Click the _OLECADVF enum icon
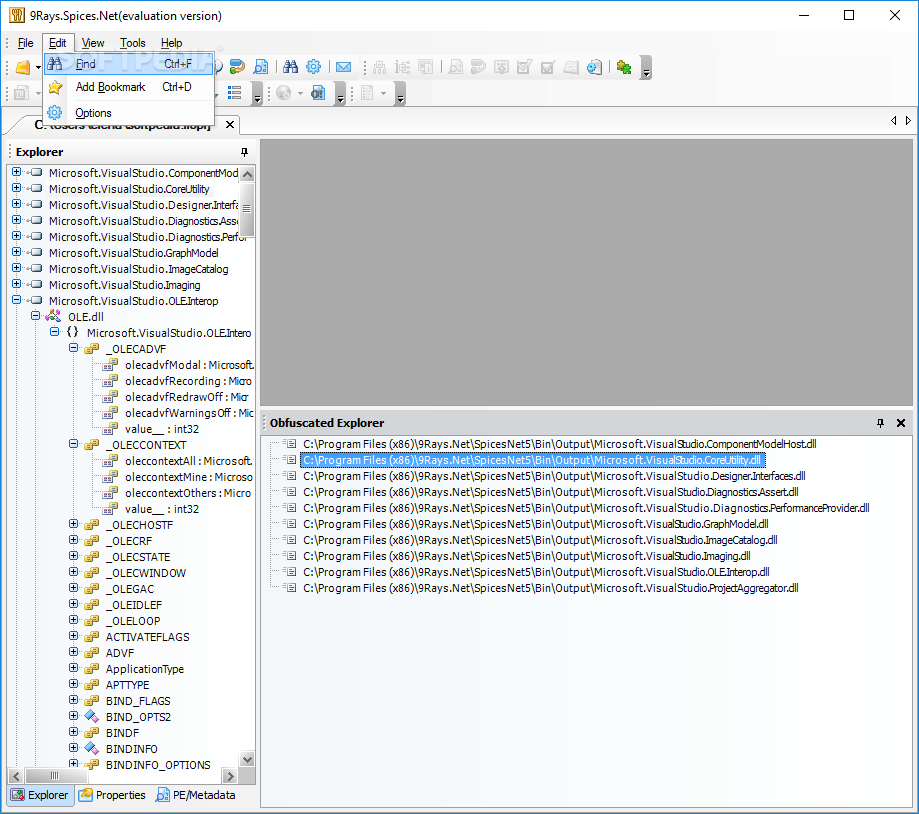 (91, 349)
